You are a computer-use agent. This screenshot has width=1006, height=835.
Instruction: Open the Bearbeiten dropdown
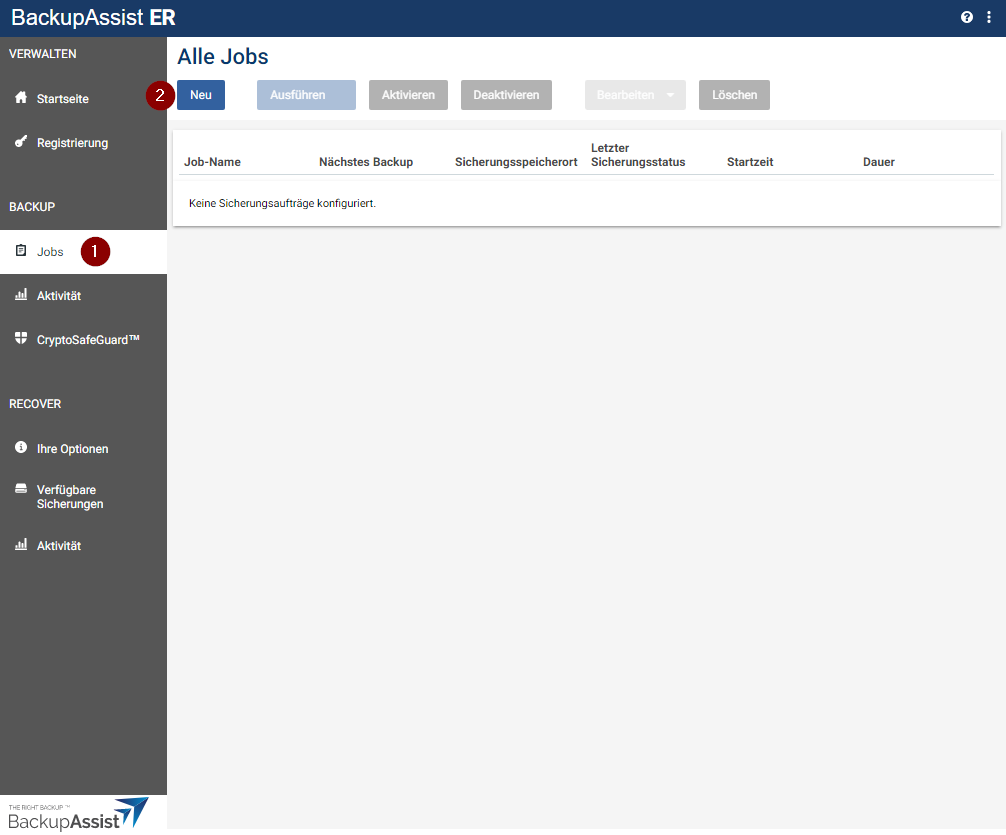click(635, 95)
